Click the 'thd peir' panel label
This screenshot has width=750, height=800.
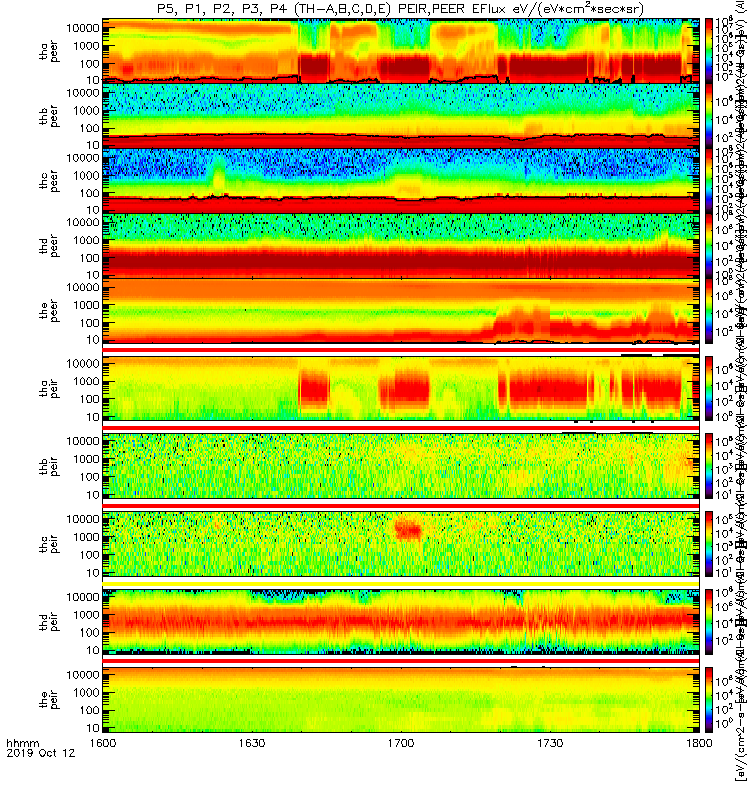click(49, 621)
